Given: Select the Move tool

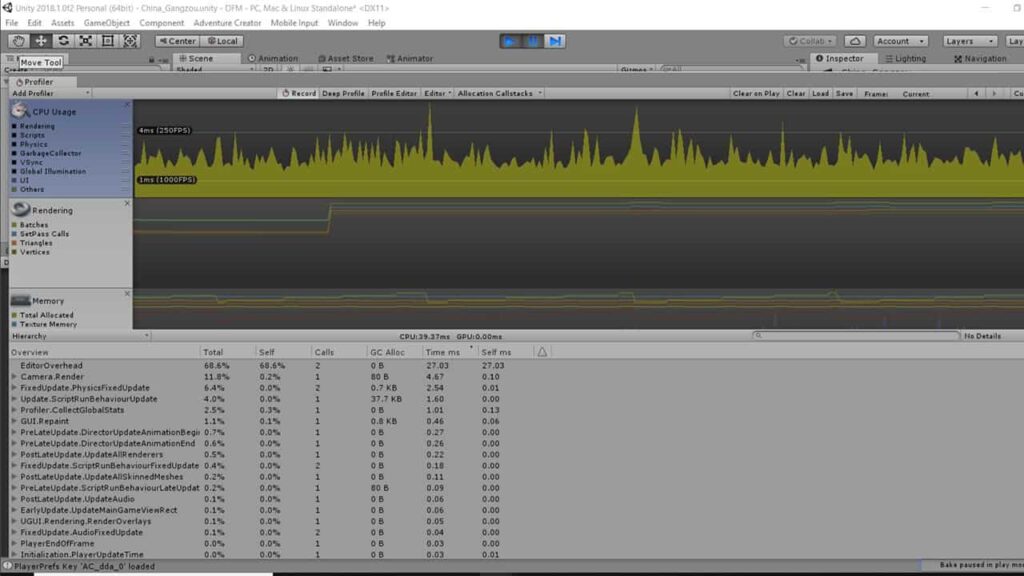Looking at the screenshot, I should coord(40,40).
